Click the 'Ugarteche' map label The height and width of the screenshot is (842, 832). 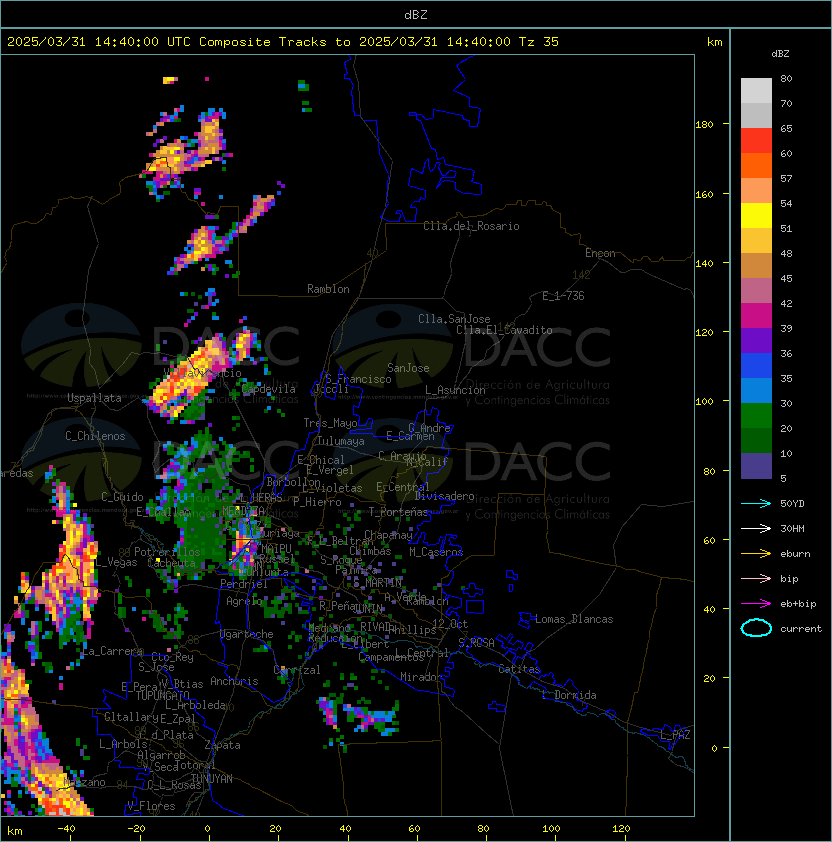(x=247, y=634)
